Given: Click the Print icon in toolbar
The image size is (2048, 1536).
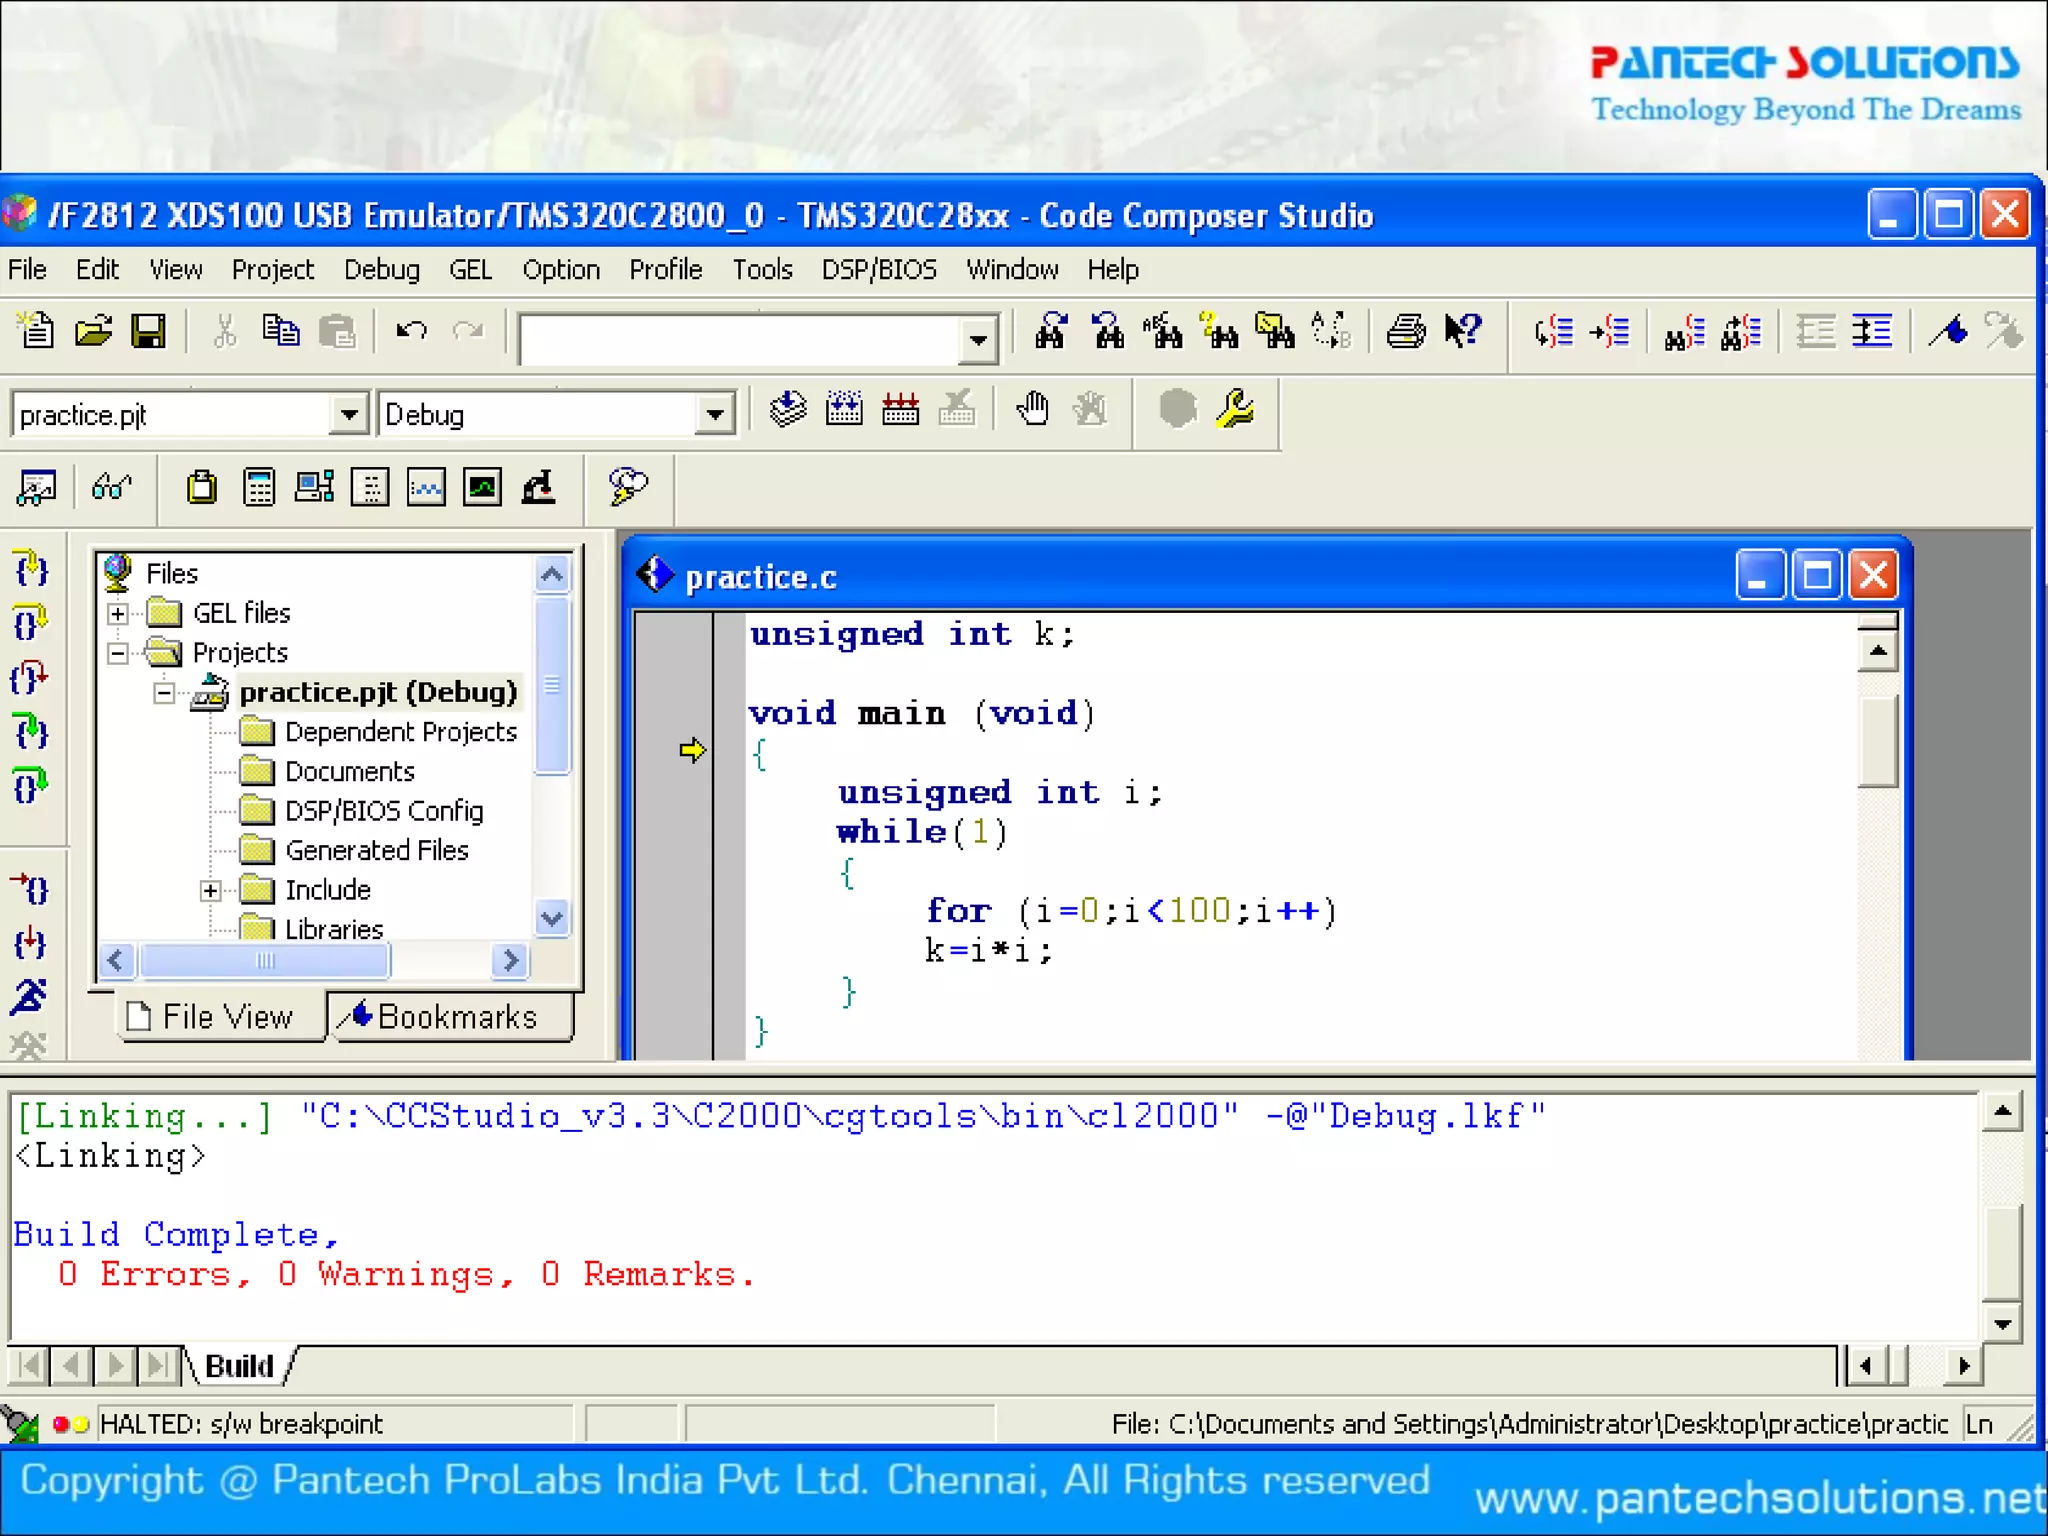Looking at the screenshot, I should tap(1405, 331).
